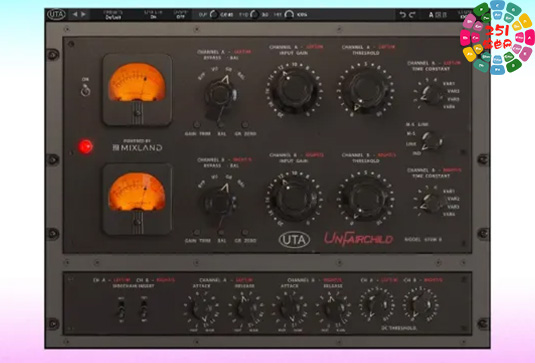Click the zero-adjust screw below Channel A meter
535x363 pixels.
click(138, 113)
